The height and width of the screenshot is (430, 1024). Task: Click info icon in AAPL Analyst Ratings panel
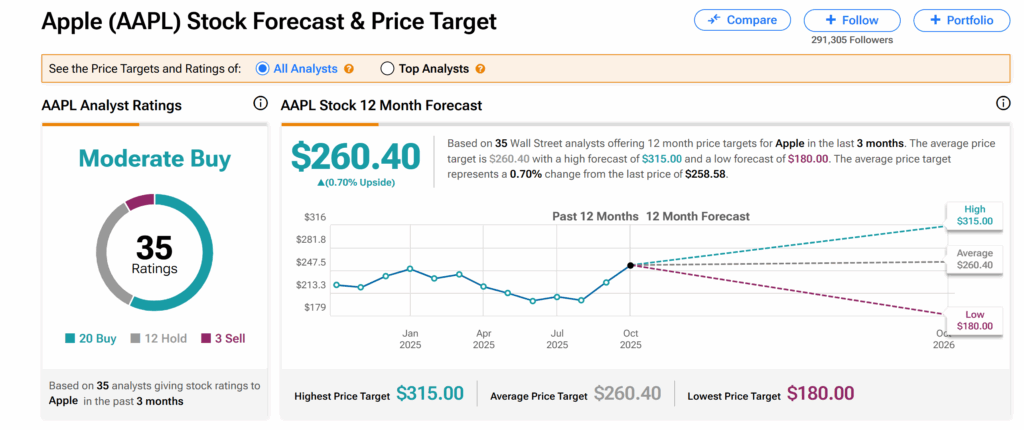pos(261,104)
